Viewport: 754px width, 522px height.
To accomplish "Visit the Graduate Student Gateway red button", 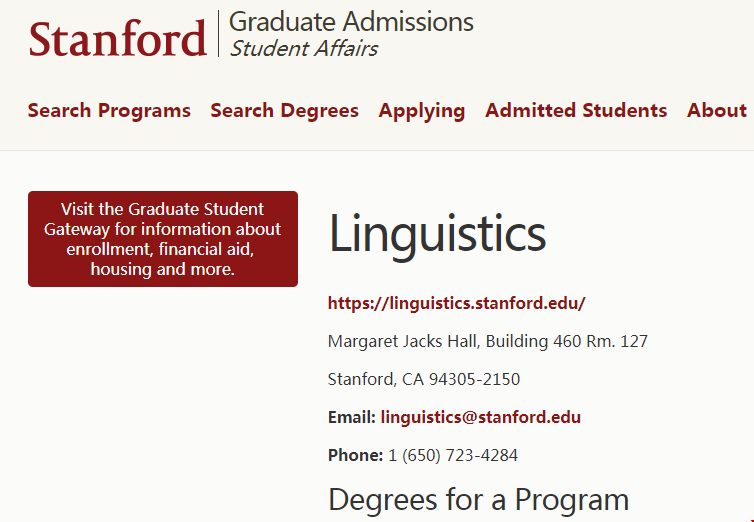I will pos(163,239).
